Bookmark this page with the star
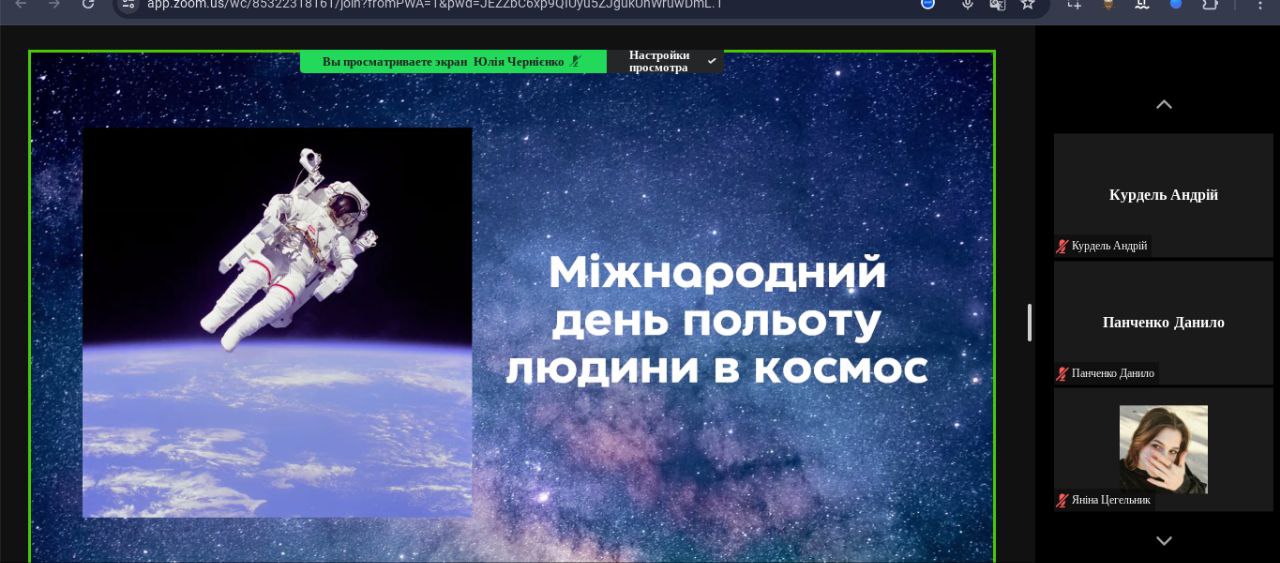This screenshot has width=1280, height=563. pyautogui.click(x=1027, y=4)
